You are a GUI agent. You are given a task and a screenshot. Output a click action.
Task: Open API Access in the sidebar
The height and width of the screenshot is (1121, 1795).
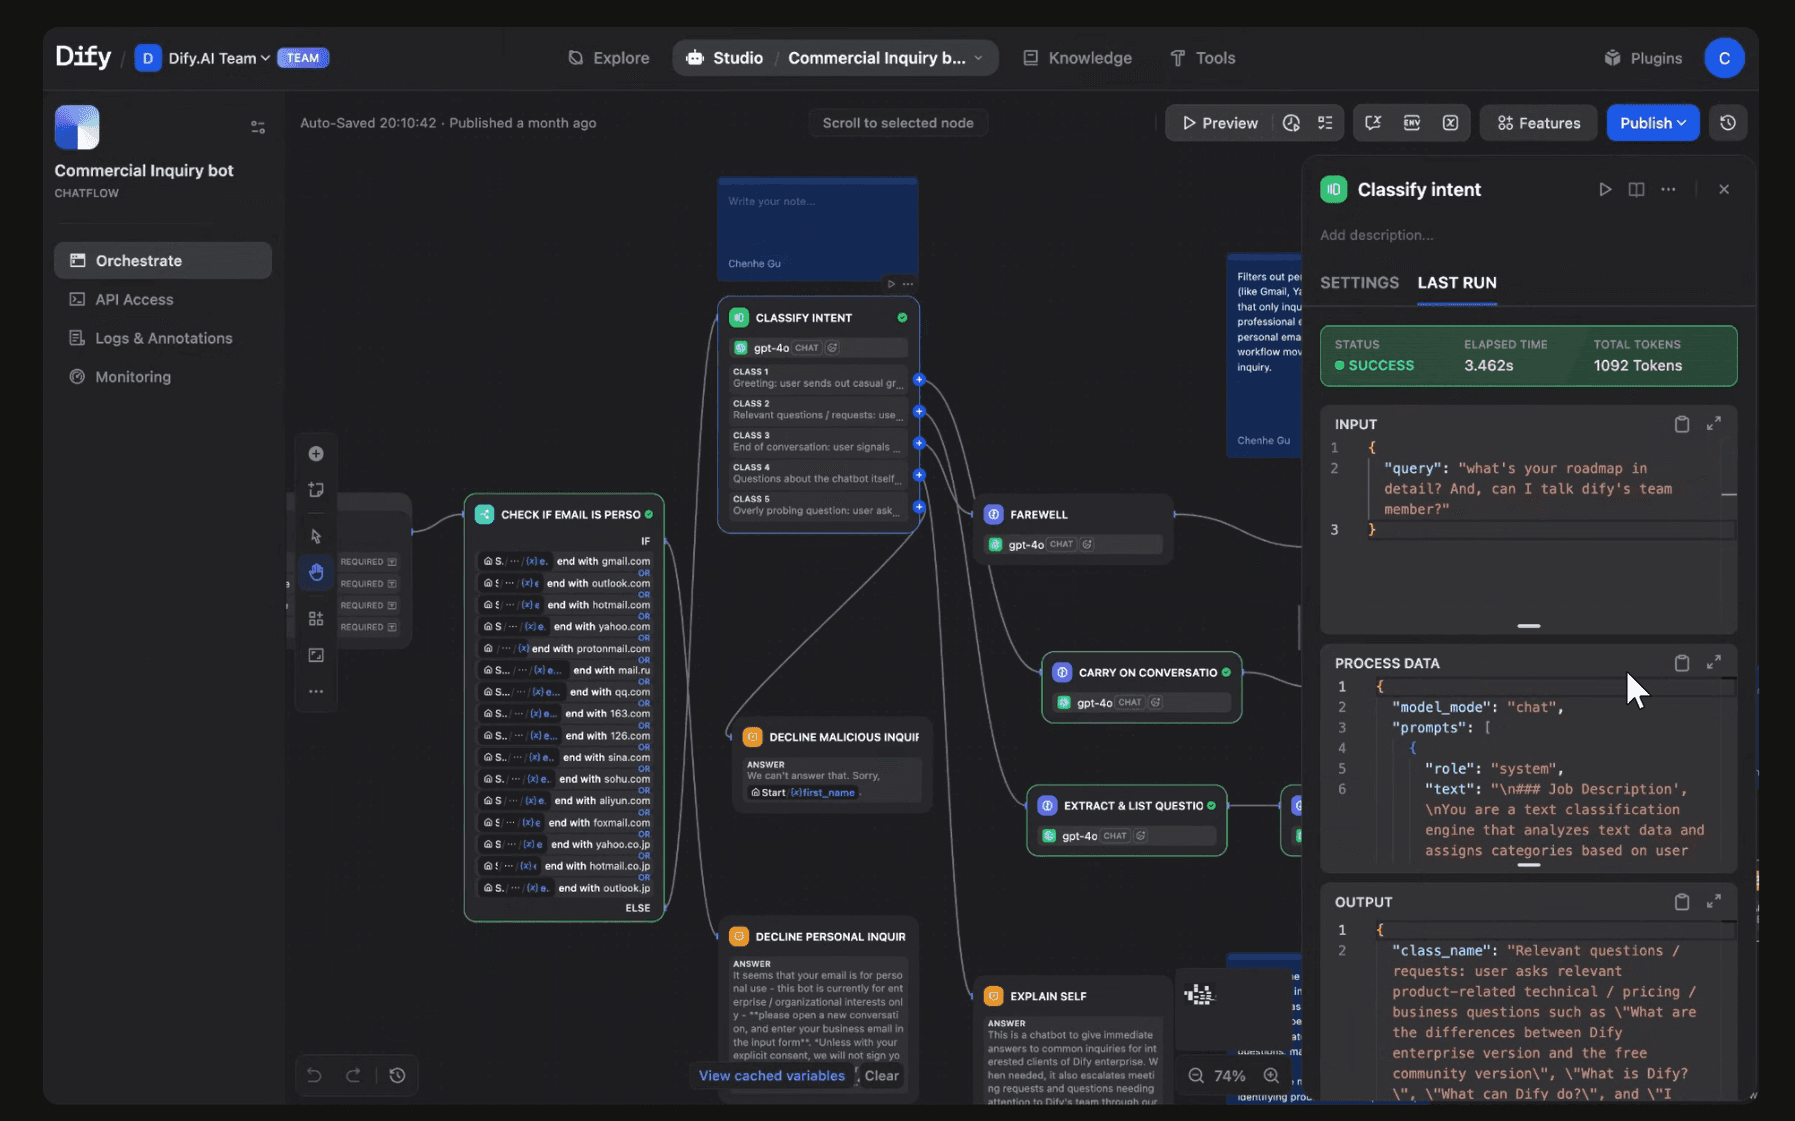[162, 299]
